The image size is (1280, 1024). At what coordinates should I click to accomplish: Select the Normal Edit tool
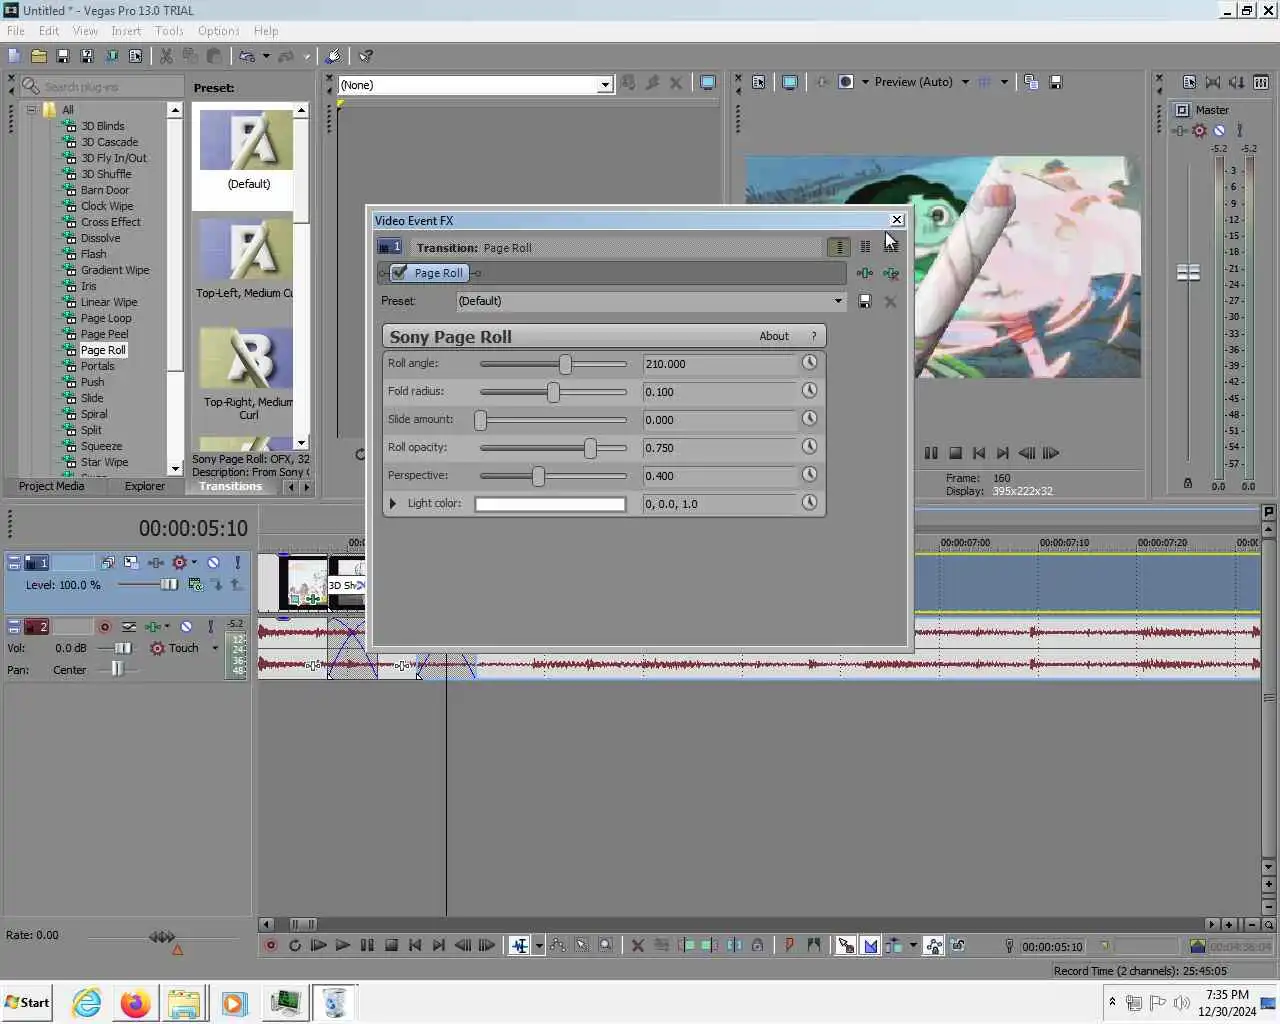point(519,945)
